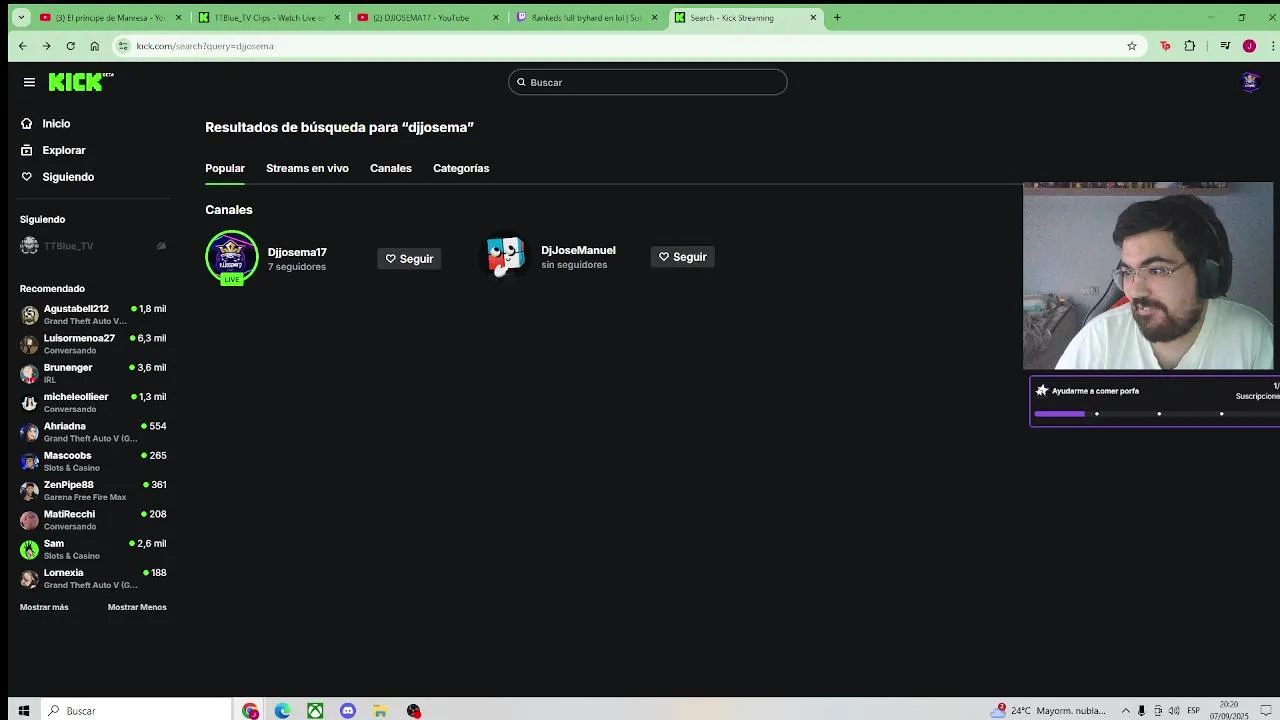Viewport: 1280px width, 720px height.
Task: Bookmark this page with star icon
Action: 1132,46
